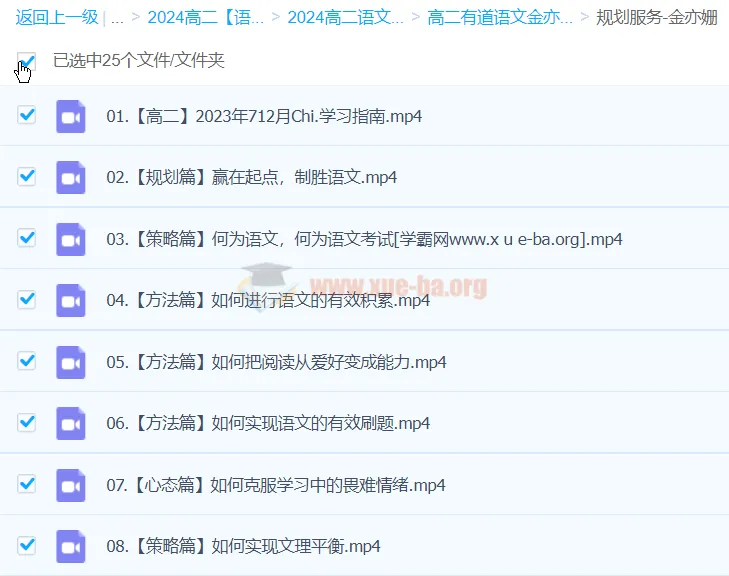Open file 07.【心态篇】如何克服学习中的畏难情绪.mp4

click(x=275, y=485)
